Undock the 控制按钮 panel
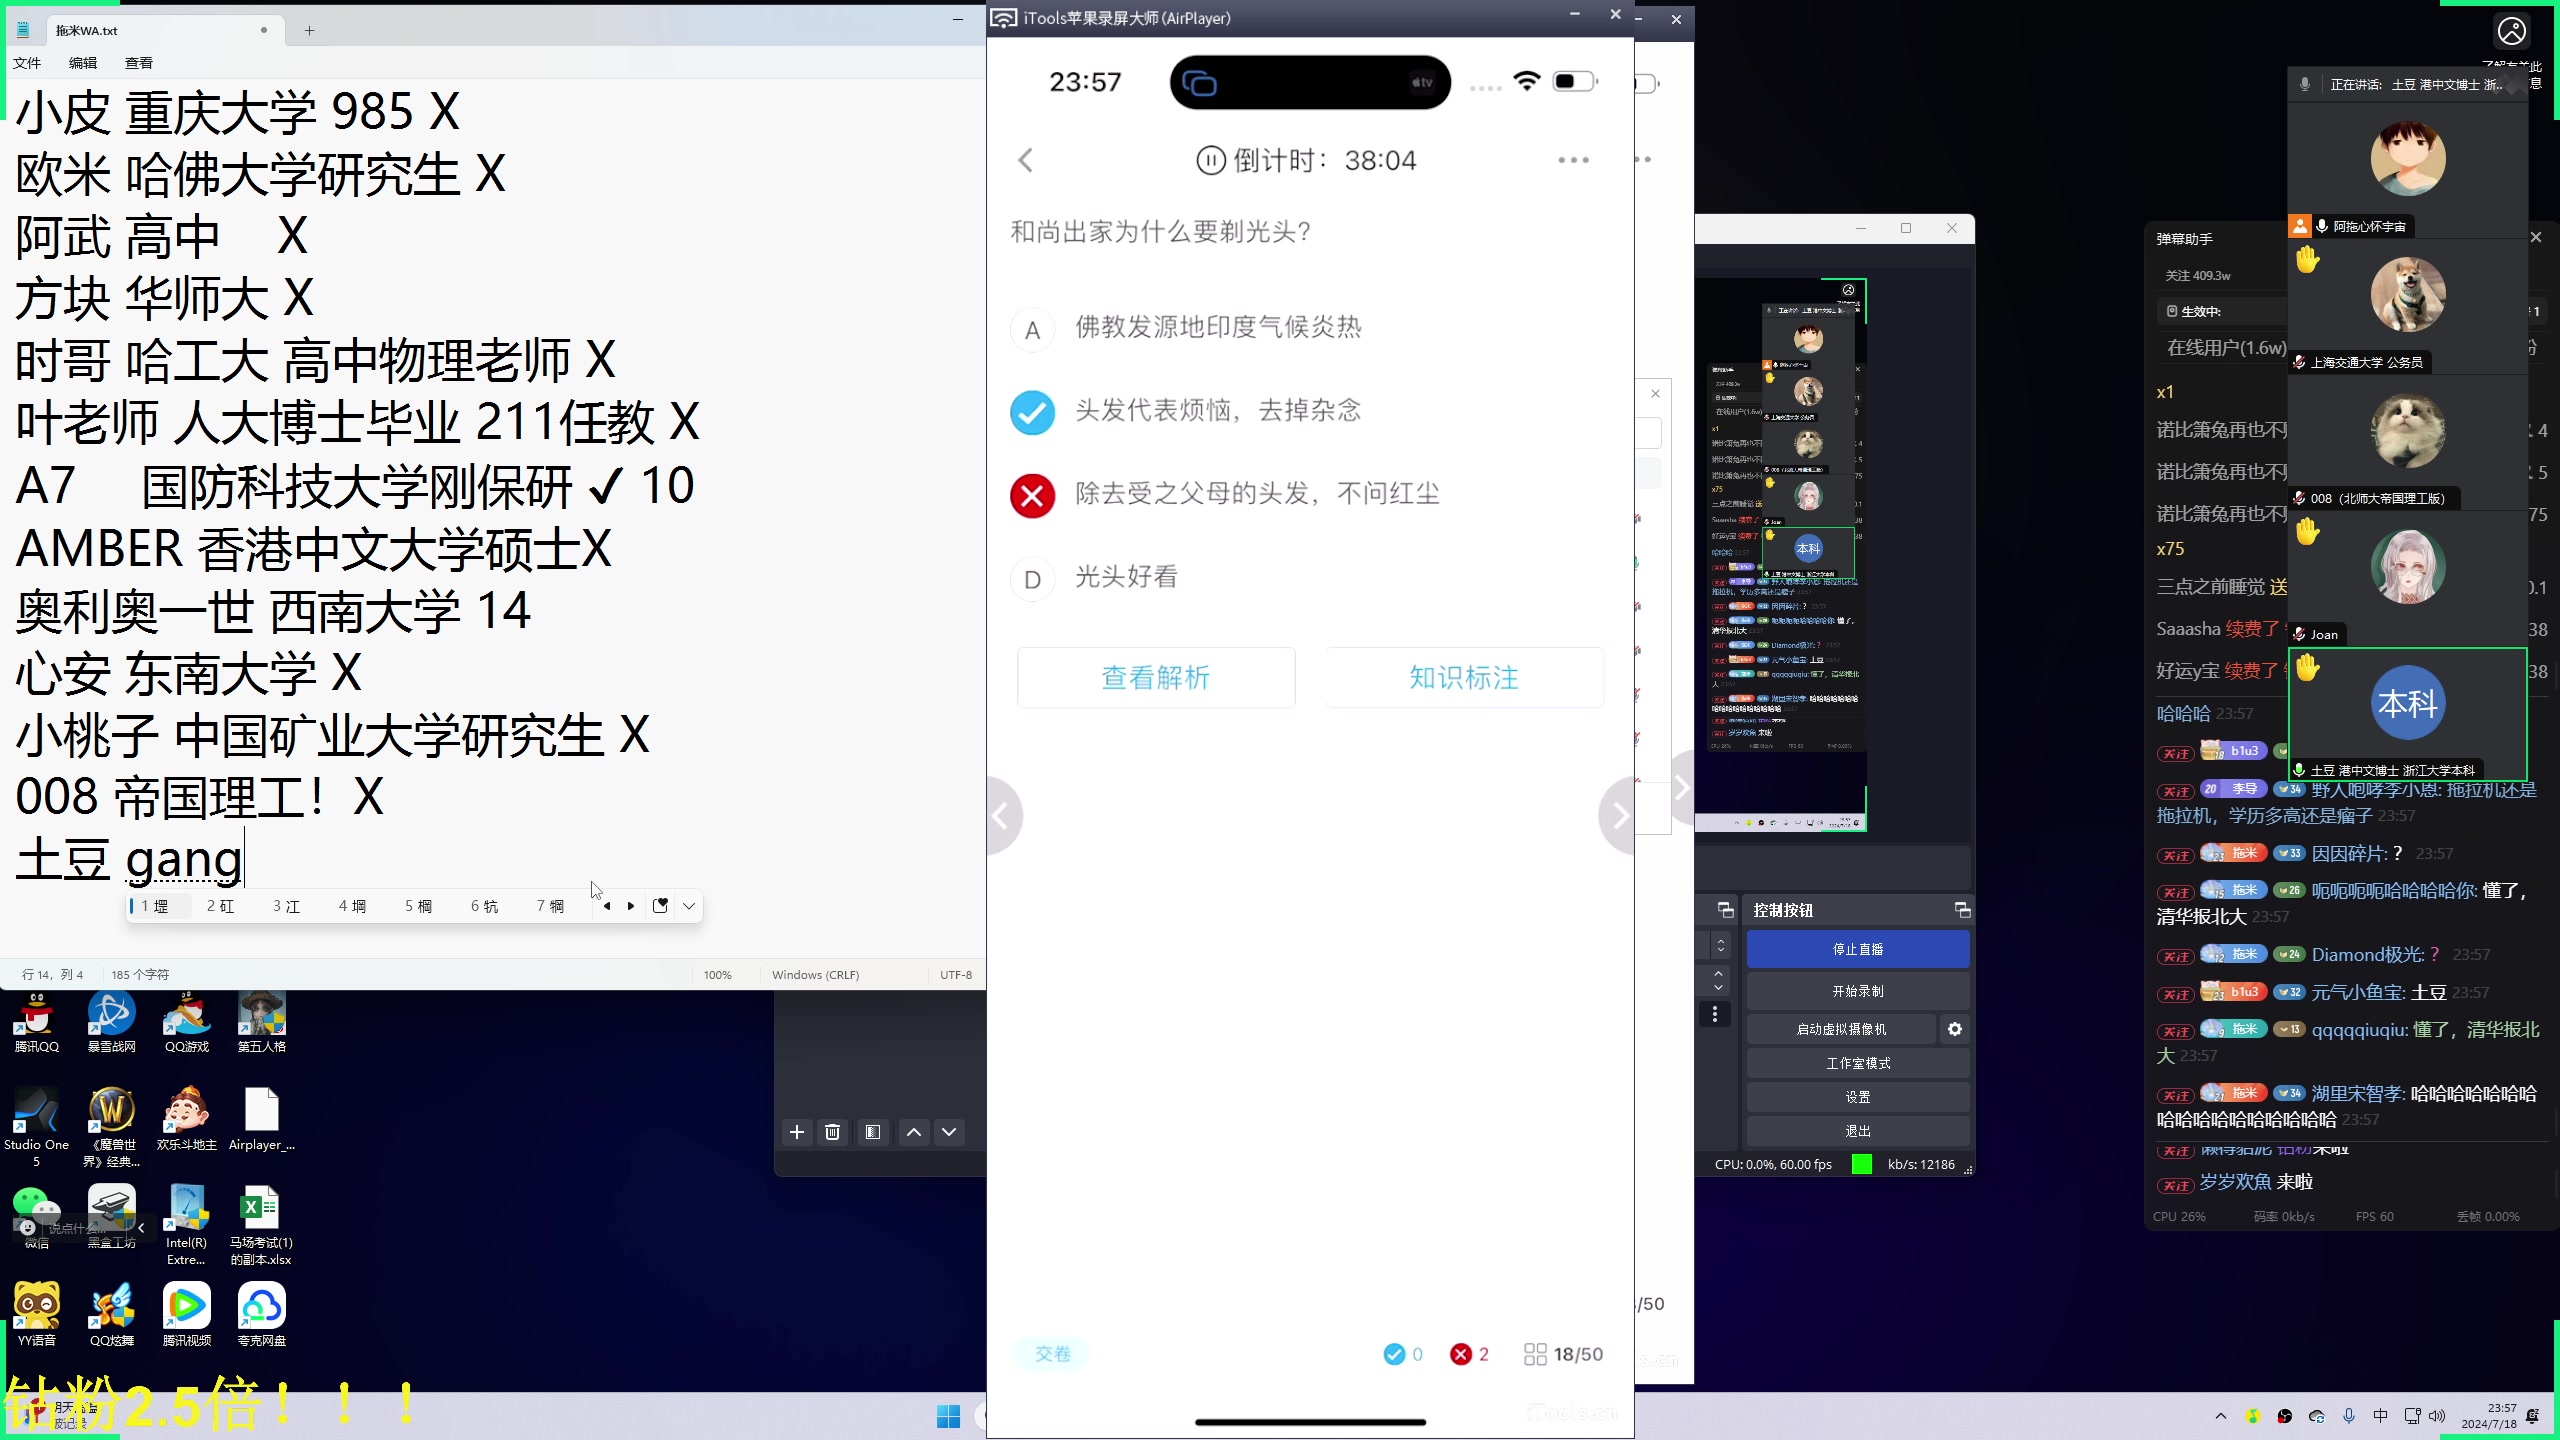This screenshot has height=1440, width=2560. (x=1962, y=910)
